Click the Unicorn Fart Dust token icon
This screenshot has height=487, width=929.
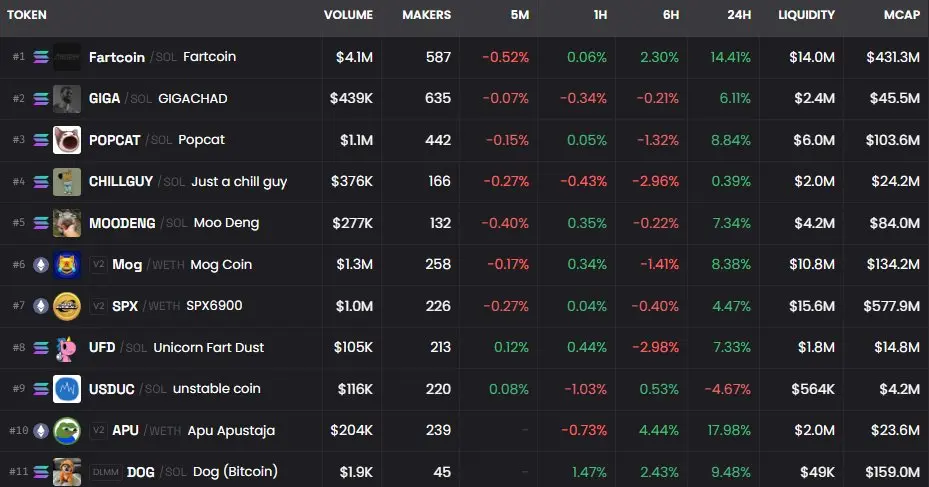click(x=67, y=347)
